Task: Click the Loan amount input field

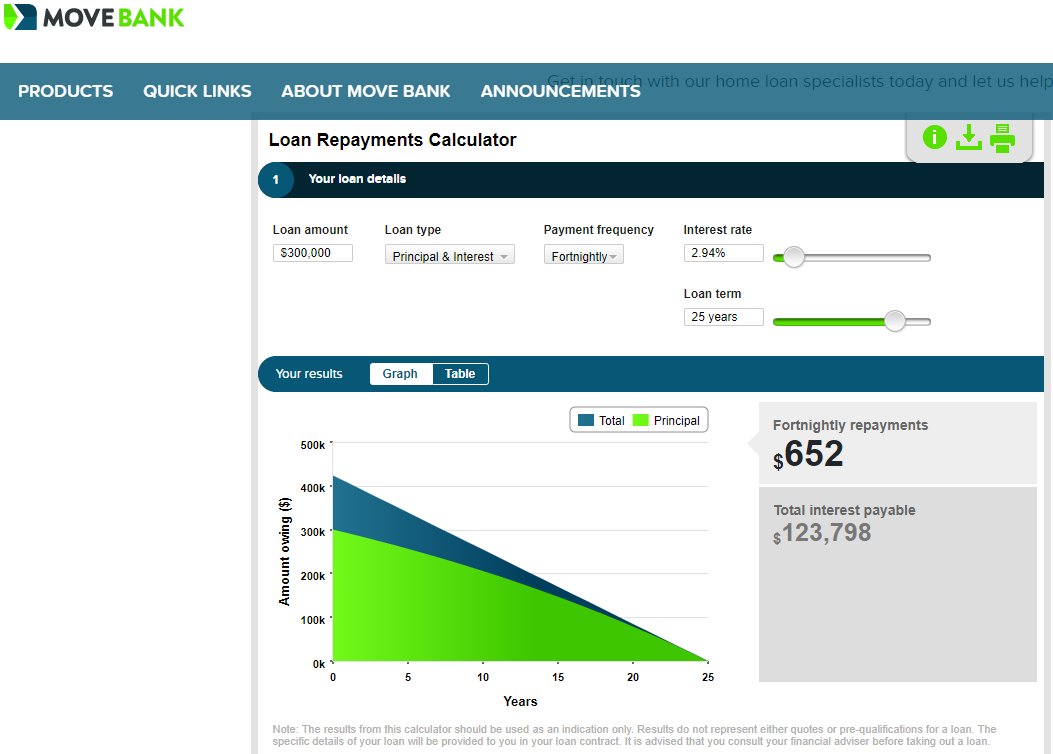Action: (312, 254)
